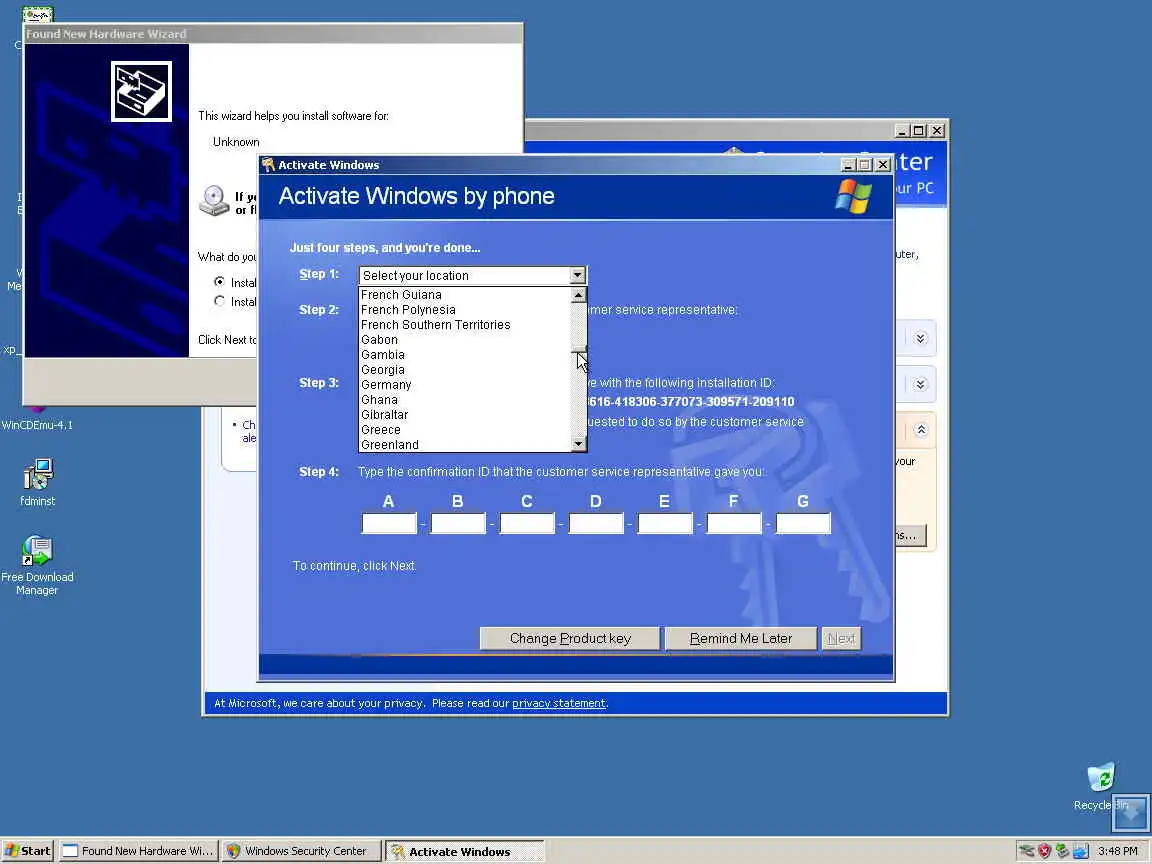Expand first Security Center section chevron

(x=921, y=338)
